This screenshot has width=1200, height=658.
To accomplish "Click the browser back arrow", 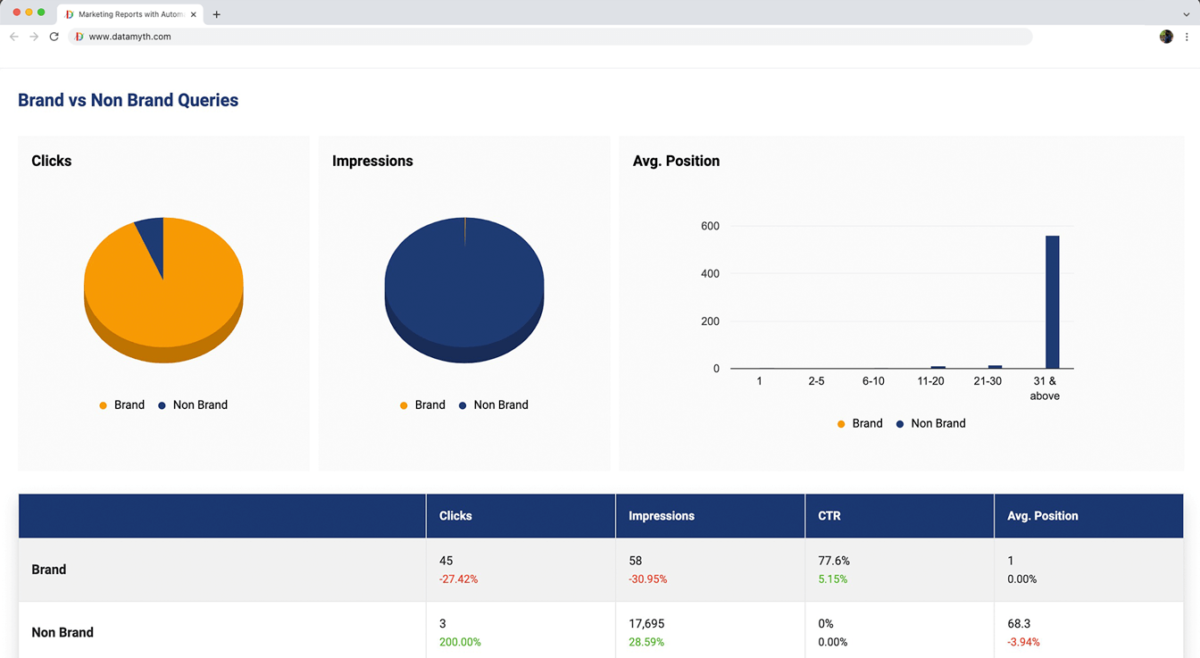I will click(x=13, y=36).
